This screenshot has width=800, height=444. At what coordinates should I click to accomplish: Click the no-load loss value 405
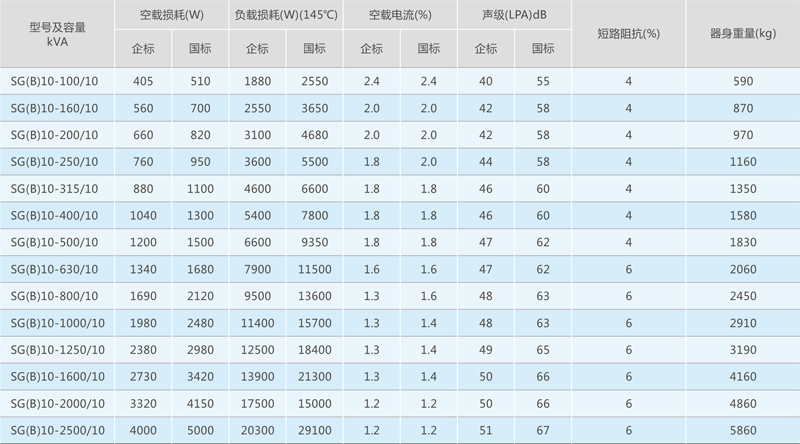143,81
